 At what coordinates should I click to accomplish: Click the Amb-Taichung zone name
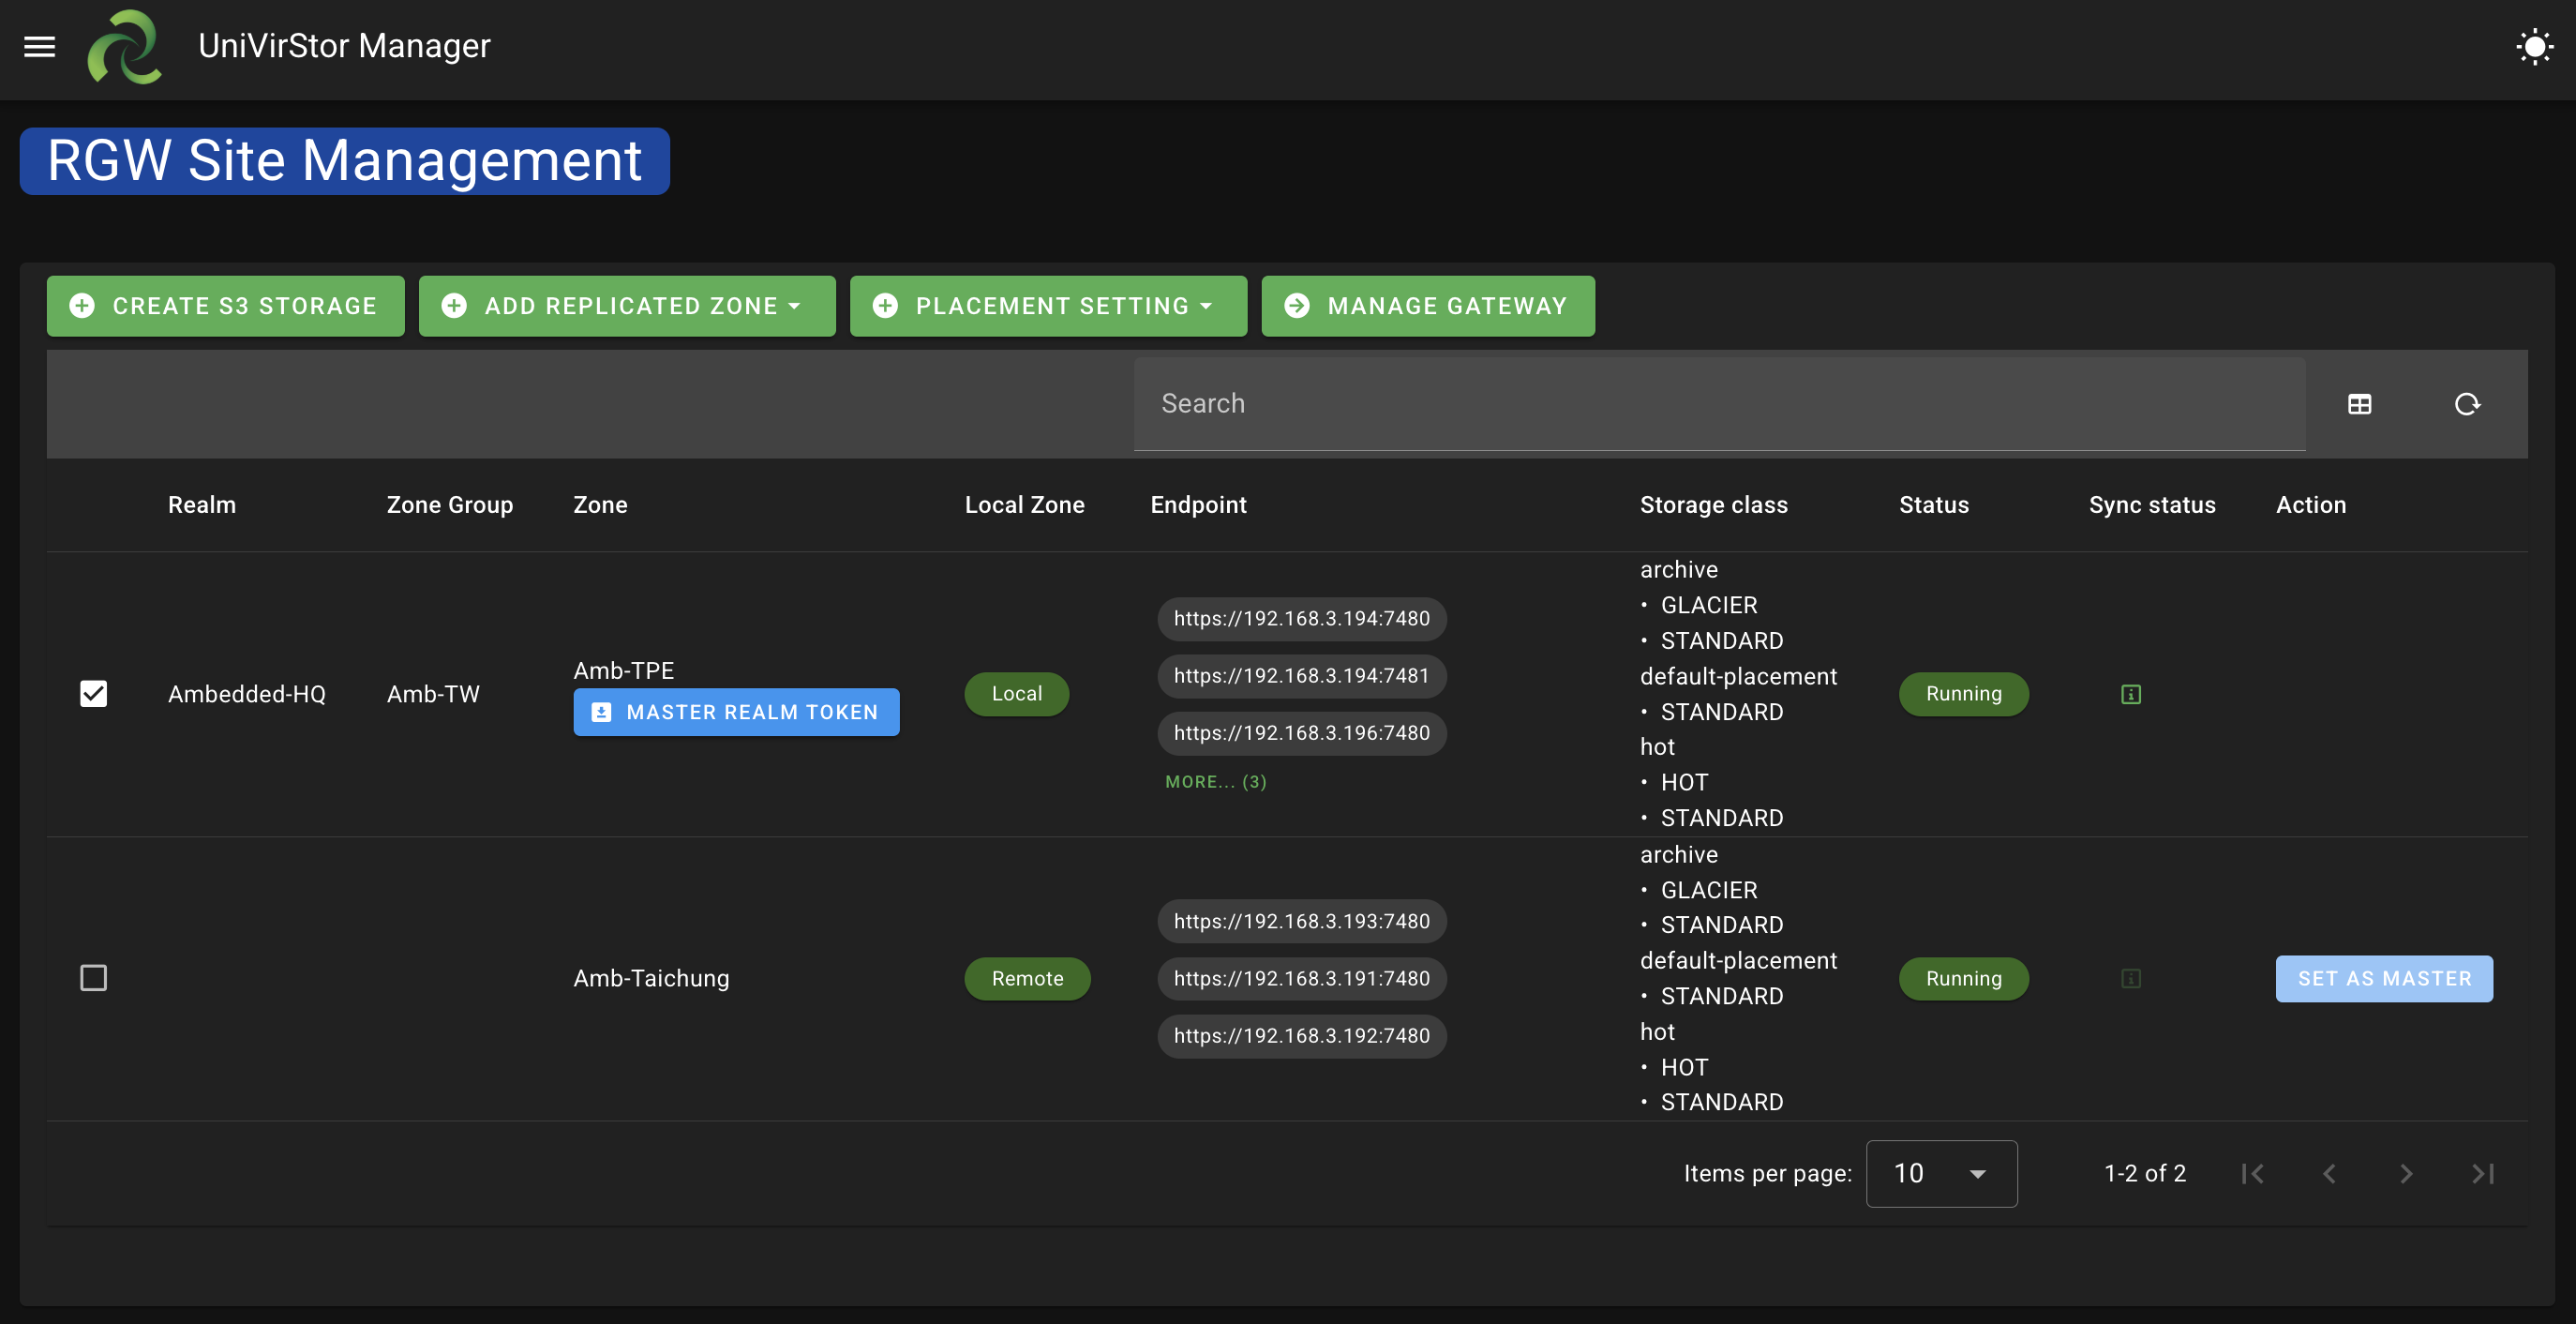[651, 978]
